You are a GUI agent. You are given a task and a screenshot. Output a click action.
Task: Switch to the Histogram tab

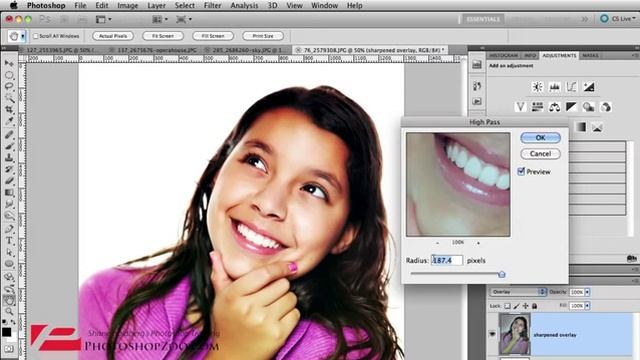(x=503, y=56)
